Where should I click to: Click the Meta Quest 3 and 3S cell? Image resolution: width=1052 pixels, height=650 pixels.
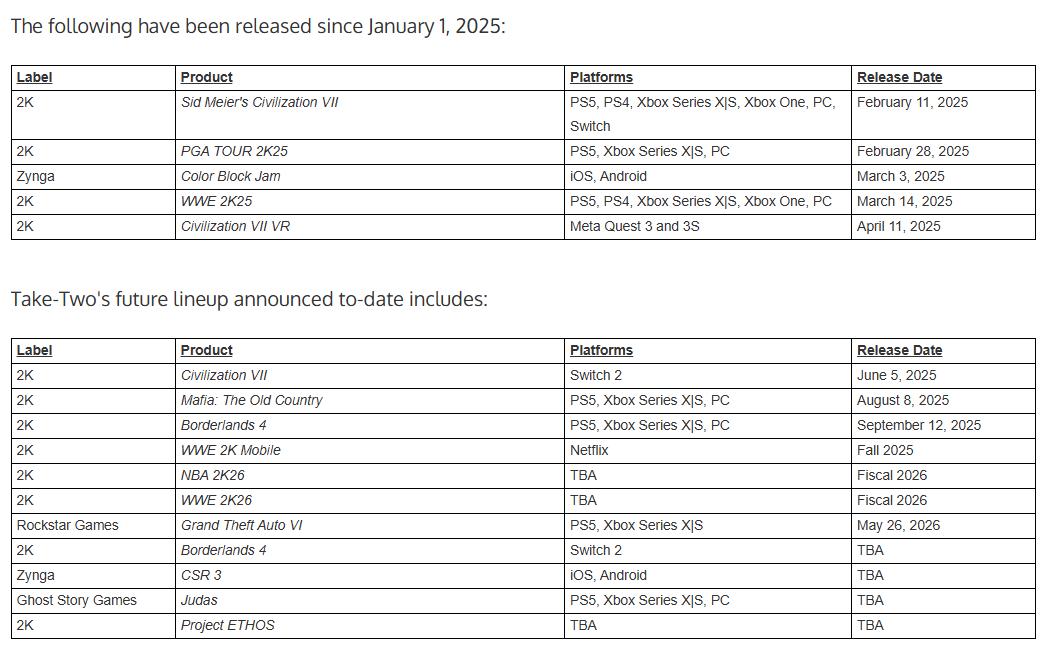click(708, 227)
